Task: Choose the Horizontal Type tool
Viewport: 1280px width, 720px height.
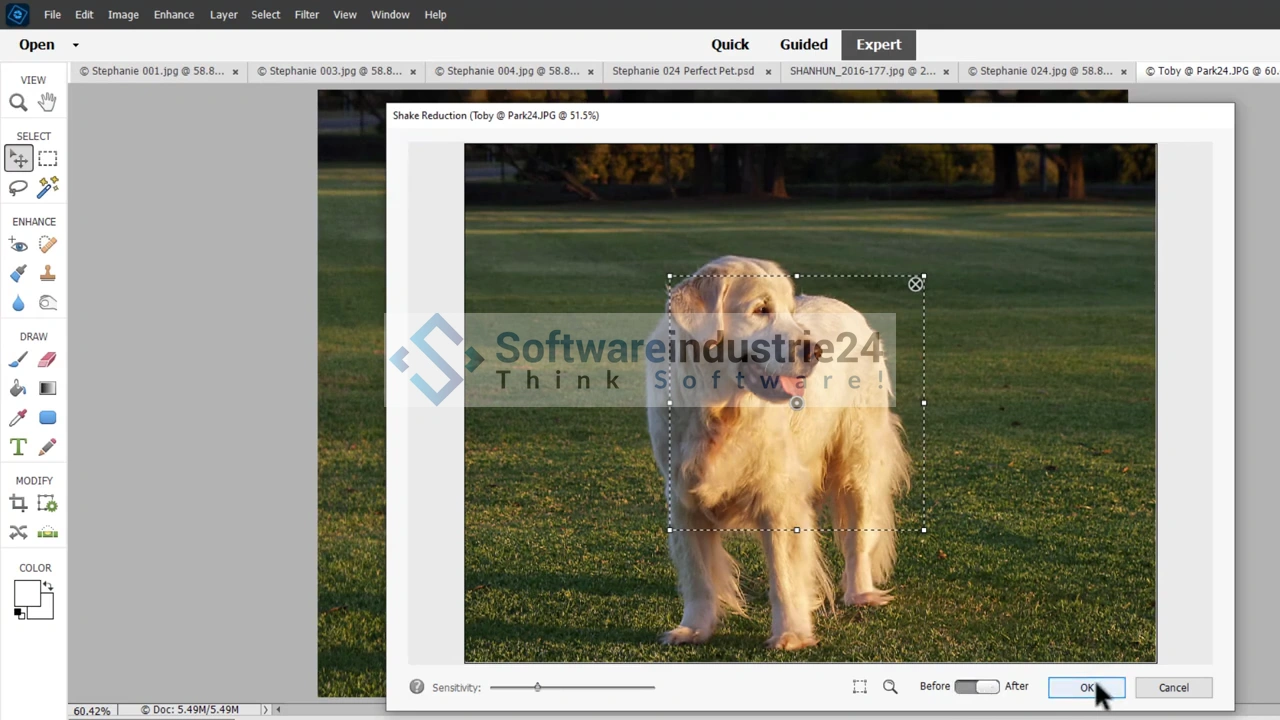Action: 18,447
